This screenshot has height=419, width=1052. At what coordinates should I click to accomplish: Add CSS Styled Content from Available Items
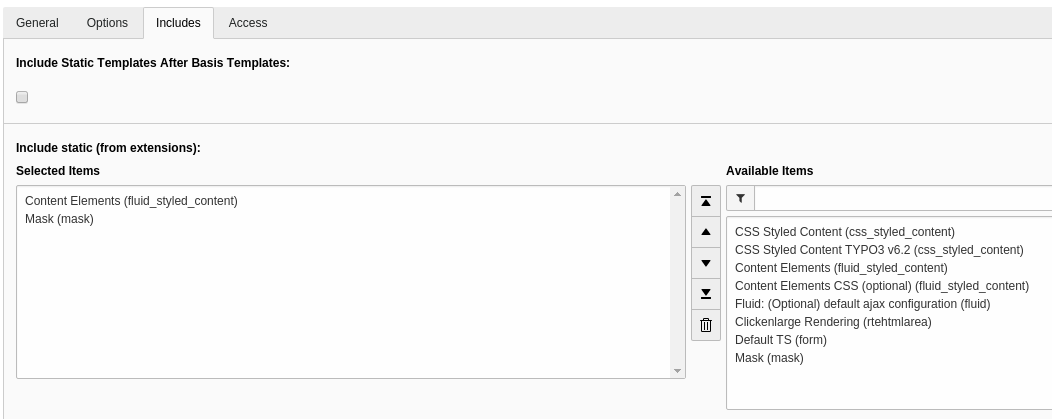click(844, 232)
